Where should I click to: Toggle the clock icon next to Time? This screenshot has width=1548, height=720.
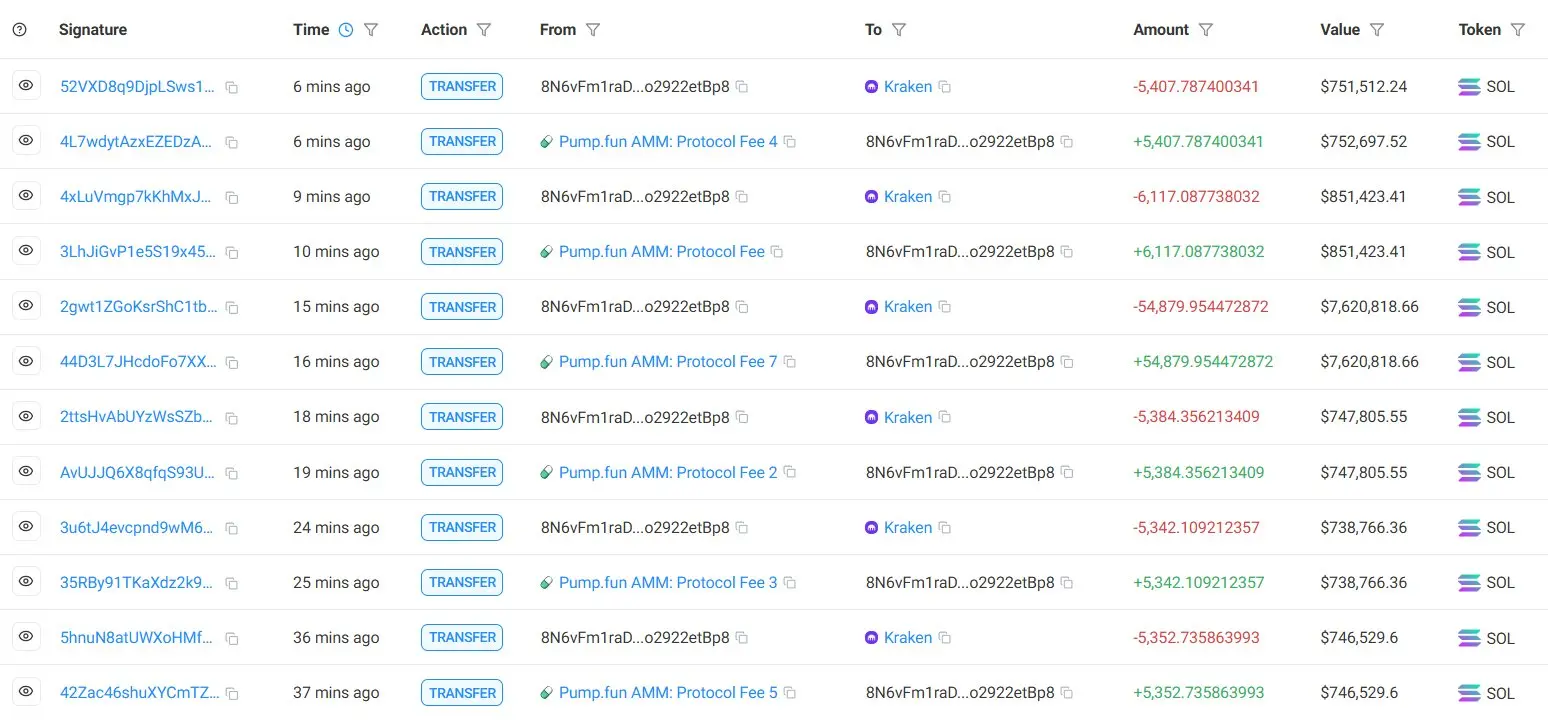coord(346,30)
